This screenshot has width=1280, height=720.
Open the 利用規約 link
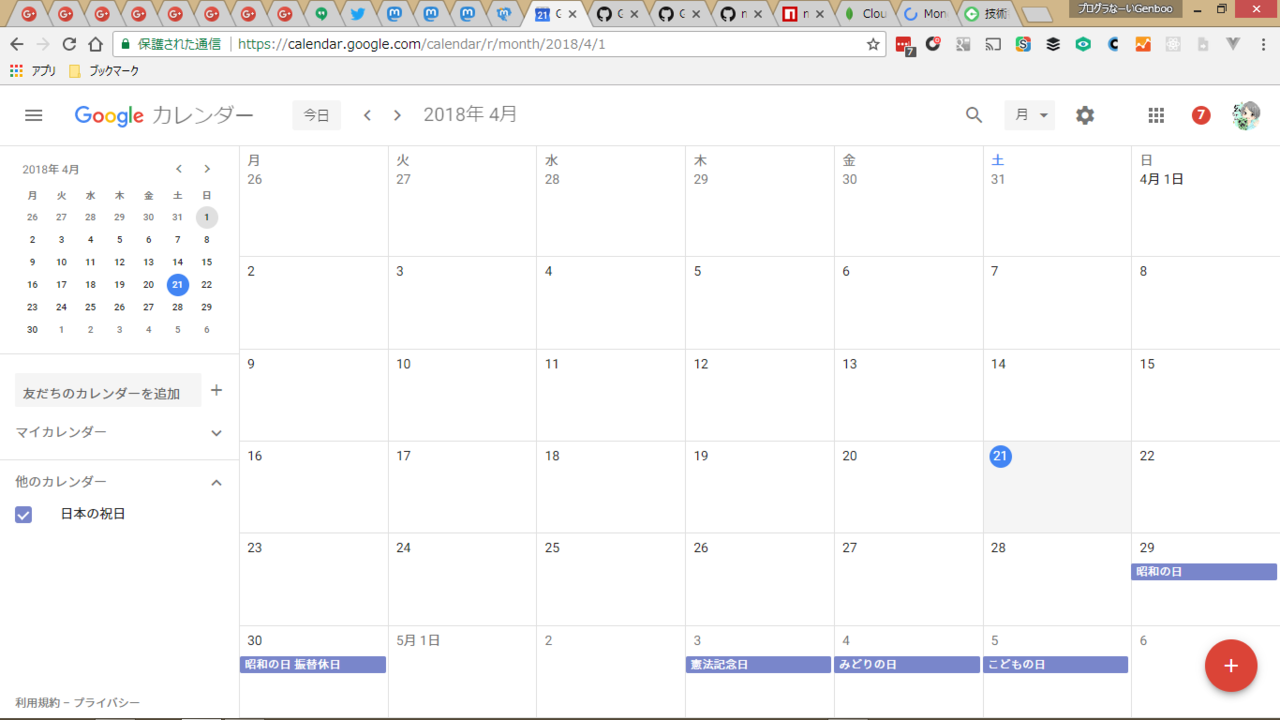click(x=37, y=703)
